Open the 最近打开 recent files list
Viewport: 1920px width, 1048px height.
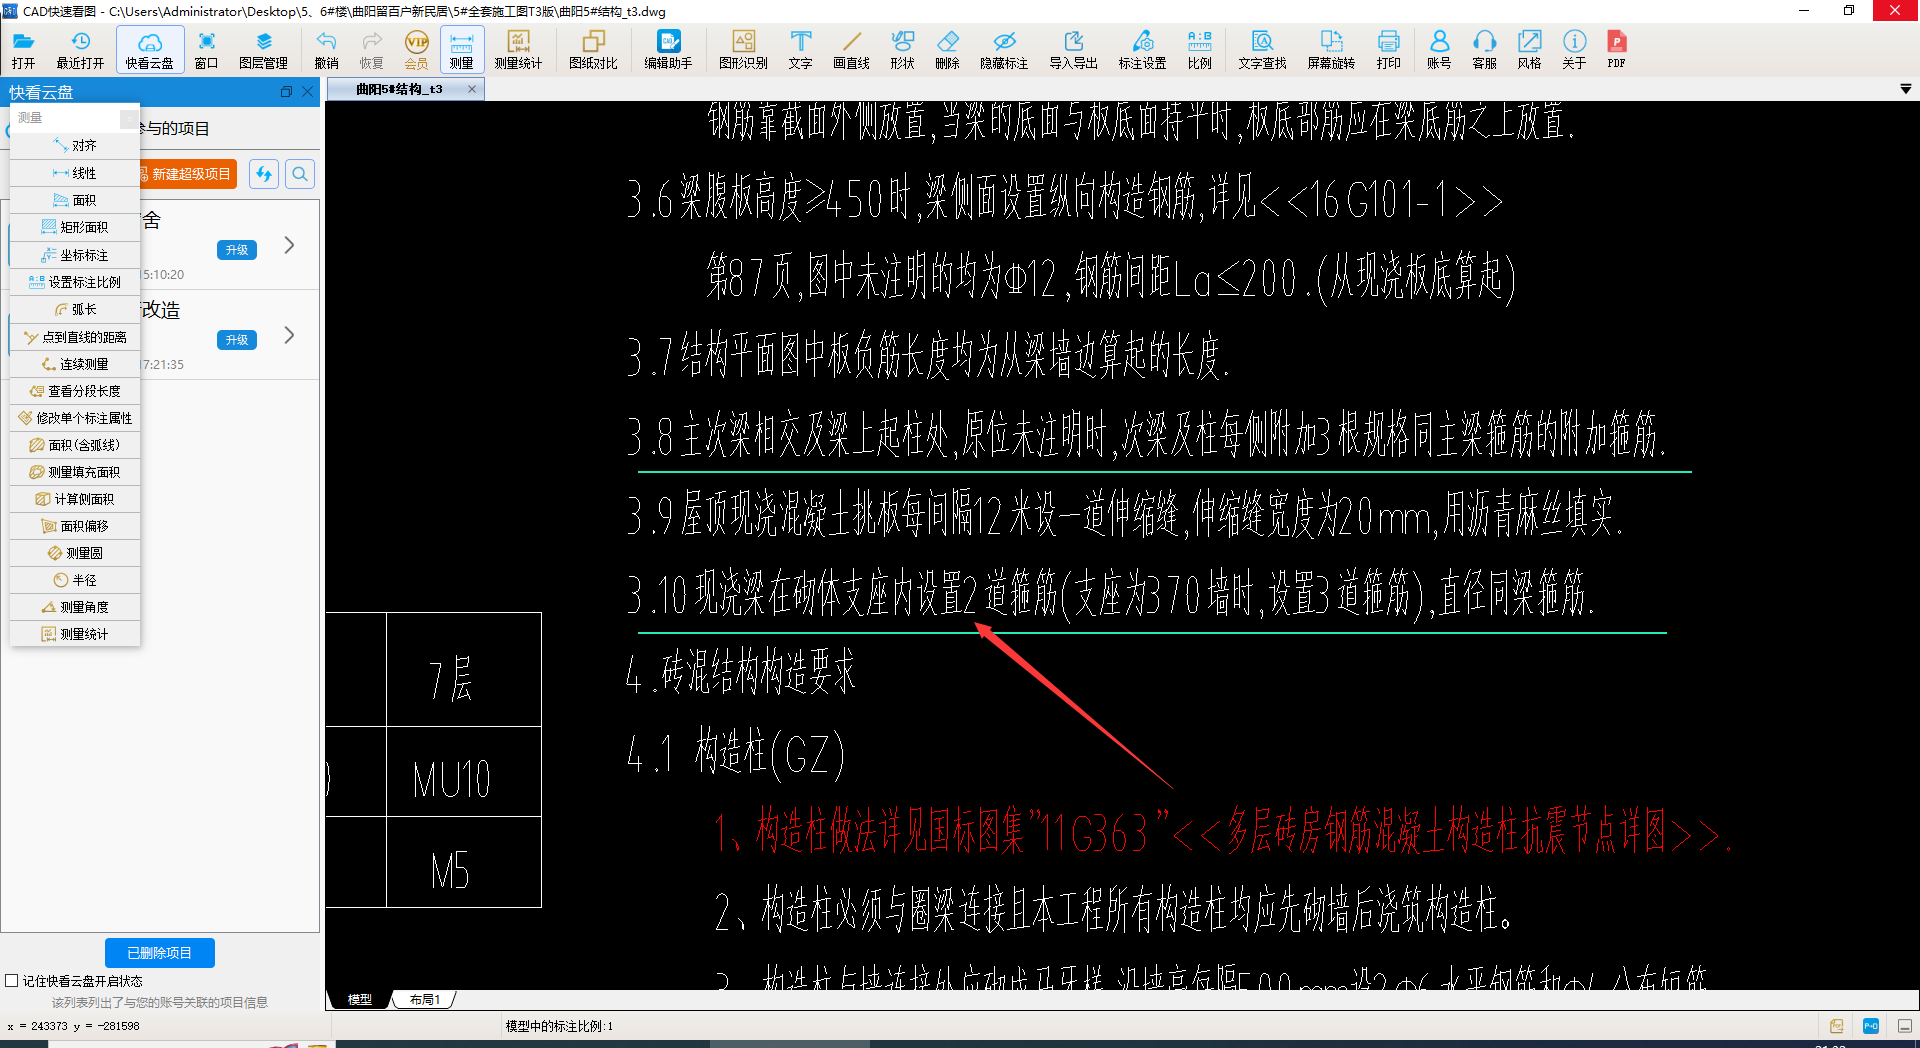point(80,49)
